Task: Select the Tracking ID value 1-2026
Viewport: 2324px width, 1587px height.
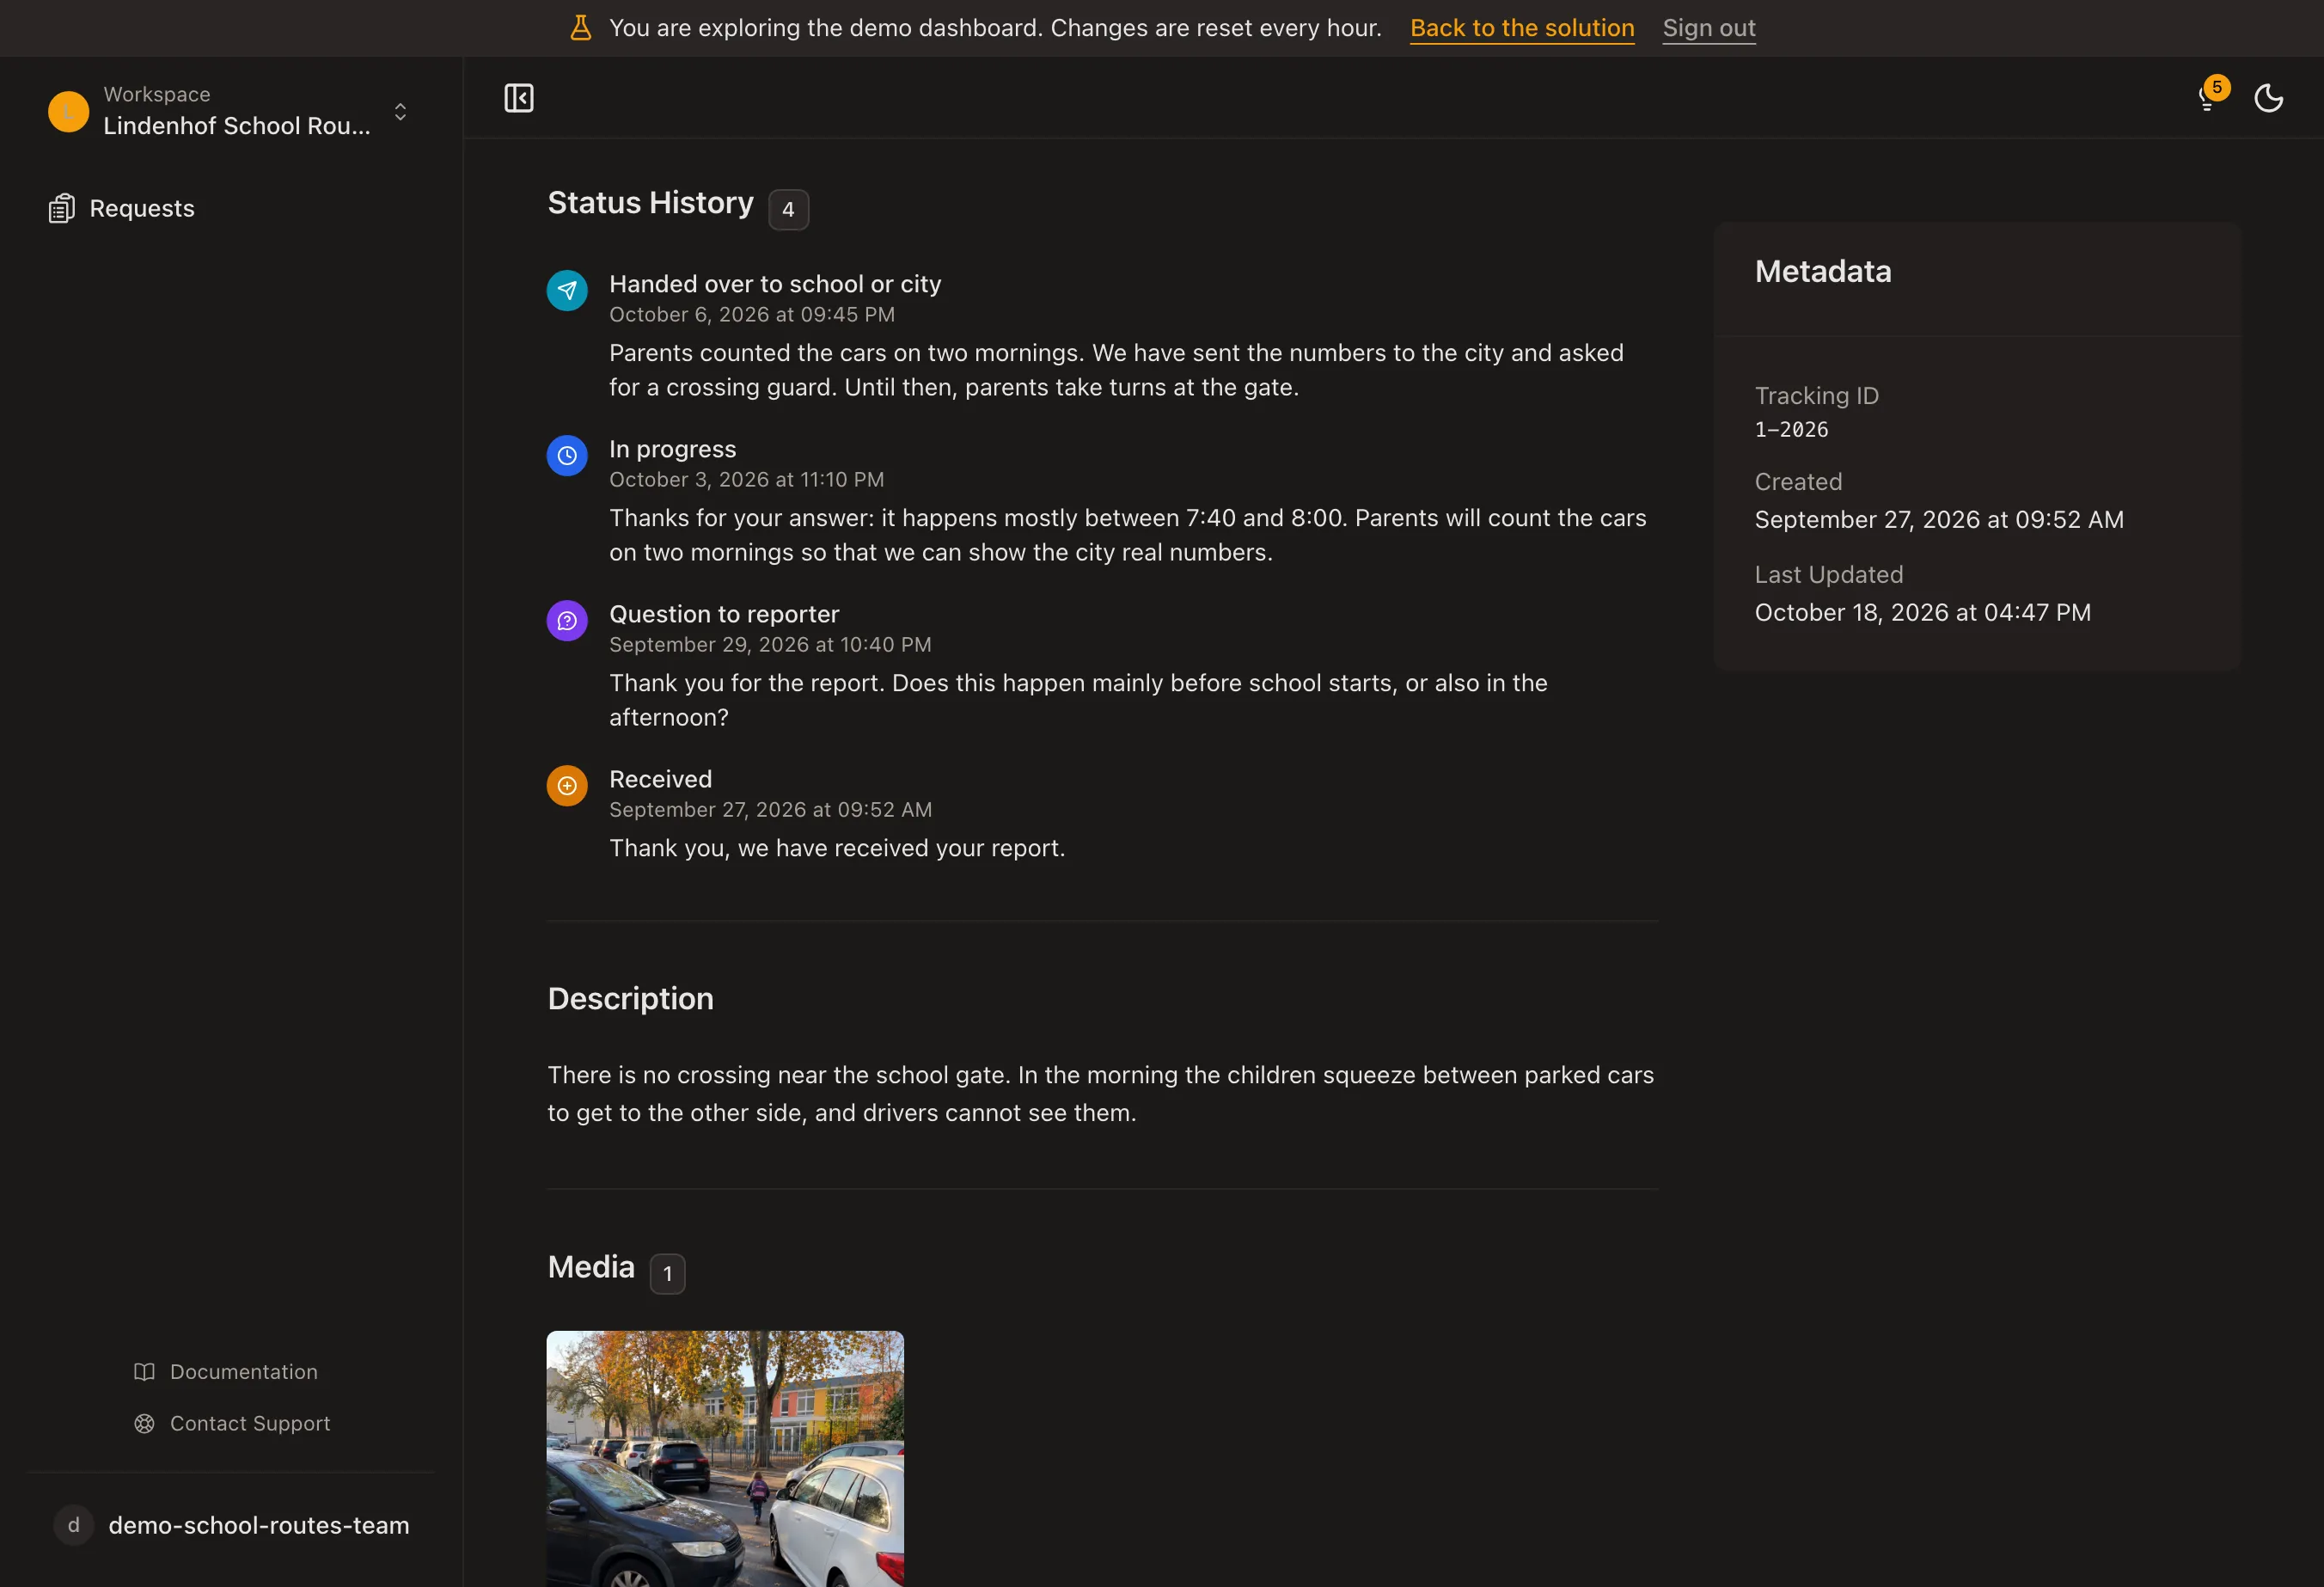Action: (1791, 429)
